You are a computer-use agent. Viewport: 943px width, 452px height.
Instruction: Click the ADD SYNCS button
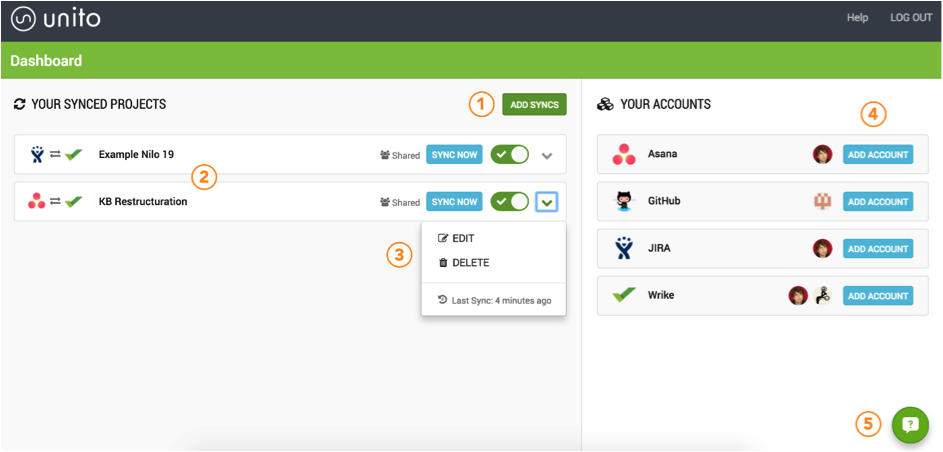(534, 105)
